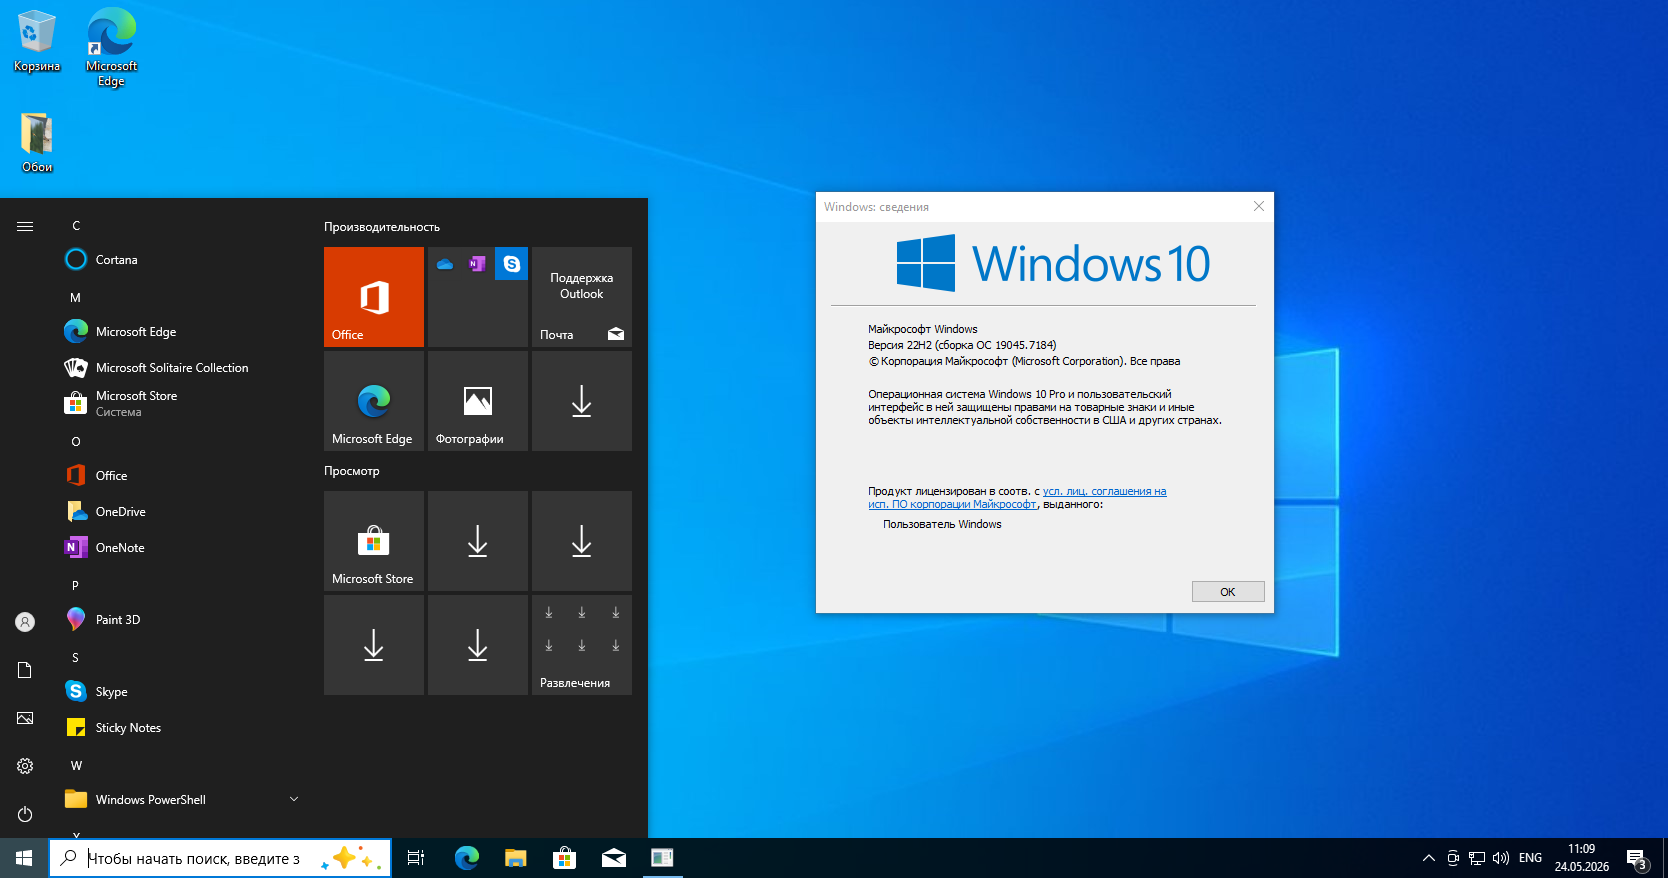
Task: Open the OneNote icon in tile folder
Action: tap(478, 264)
